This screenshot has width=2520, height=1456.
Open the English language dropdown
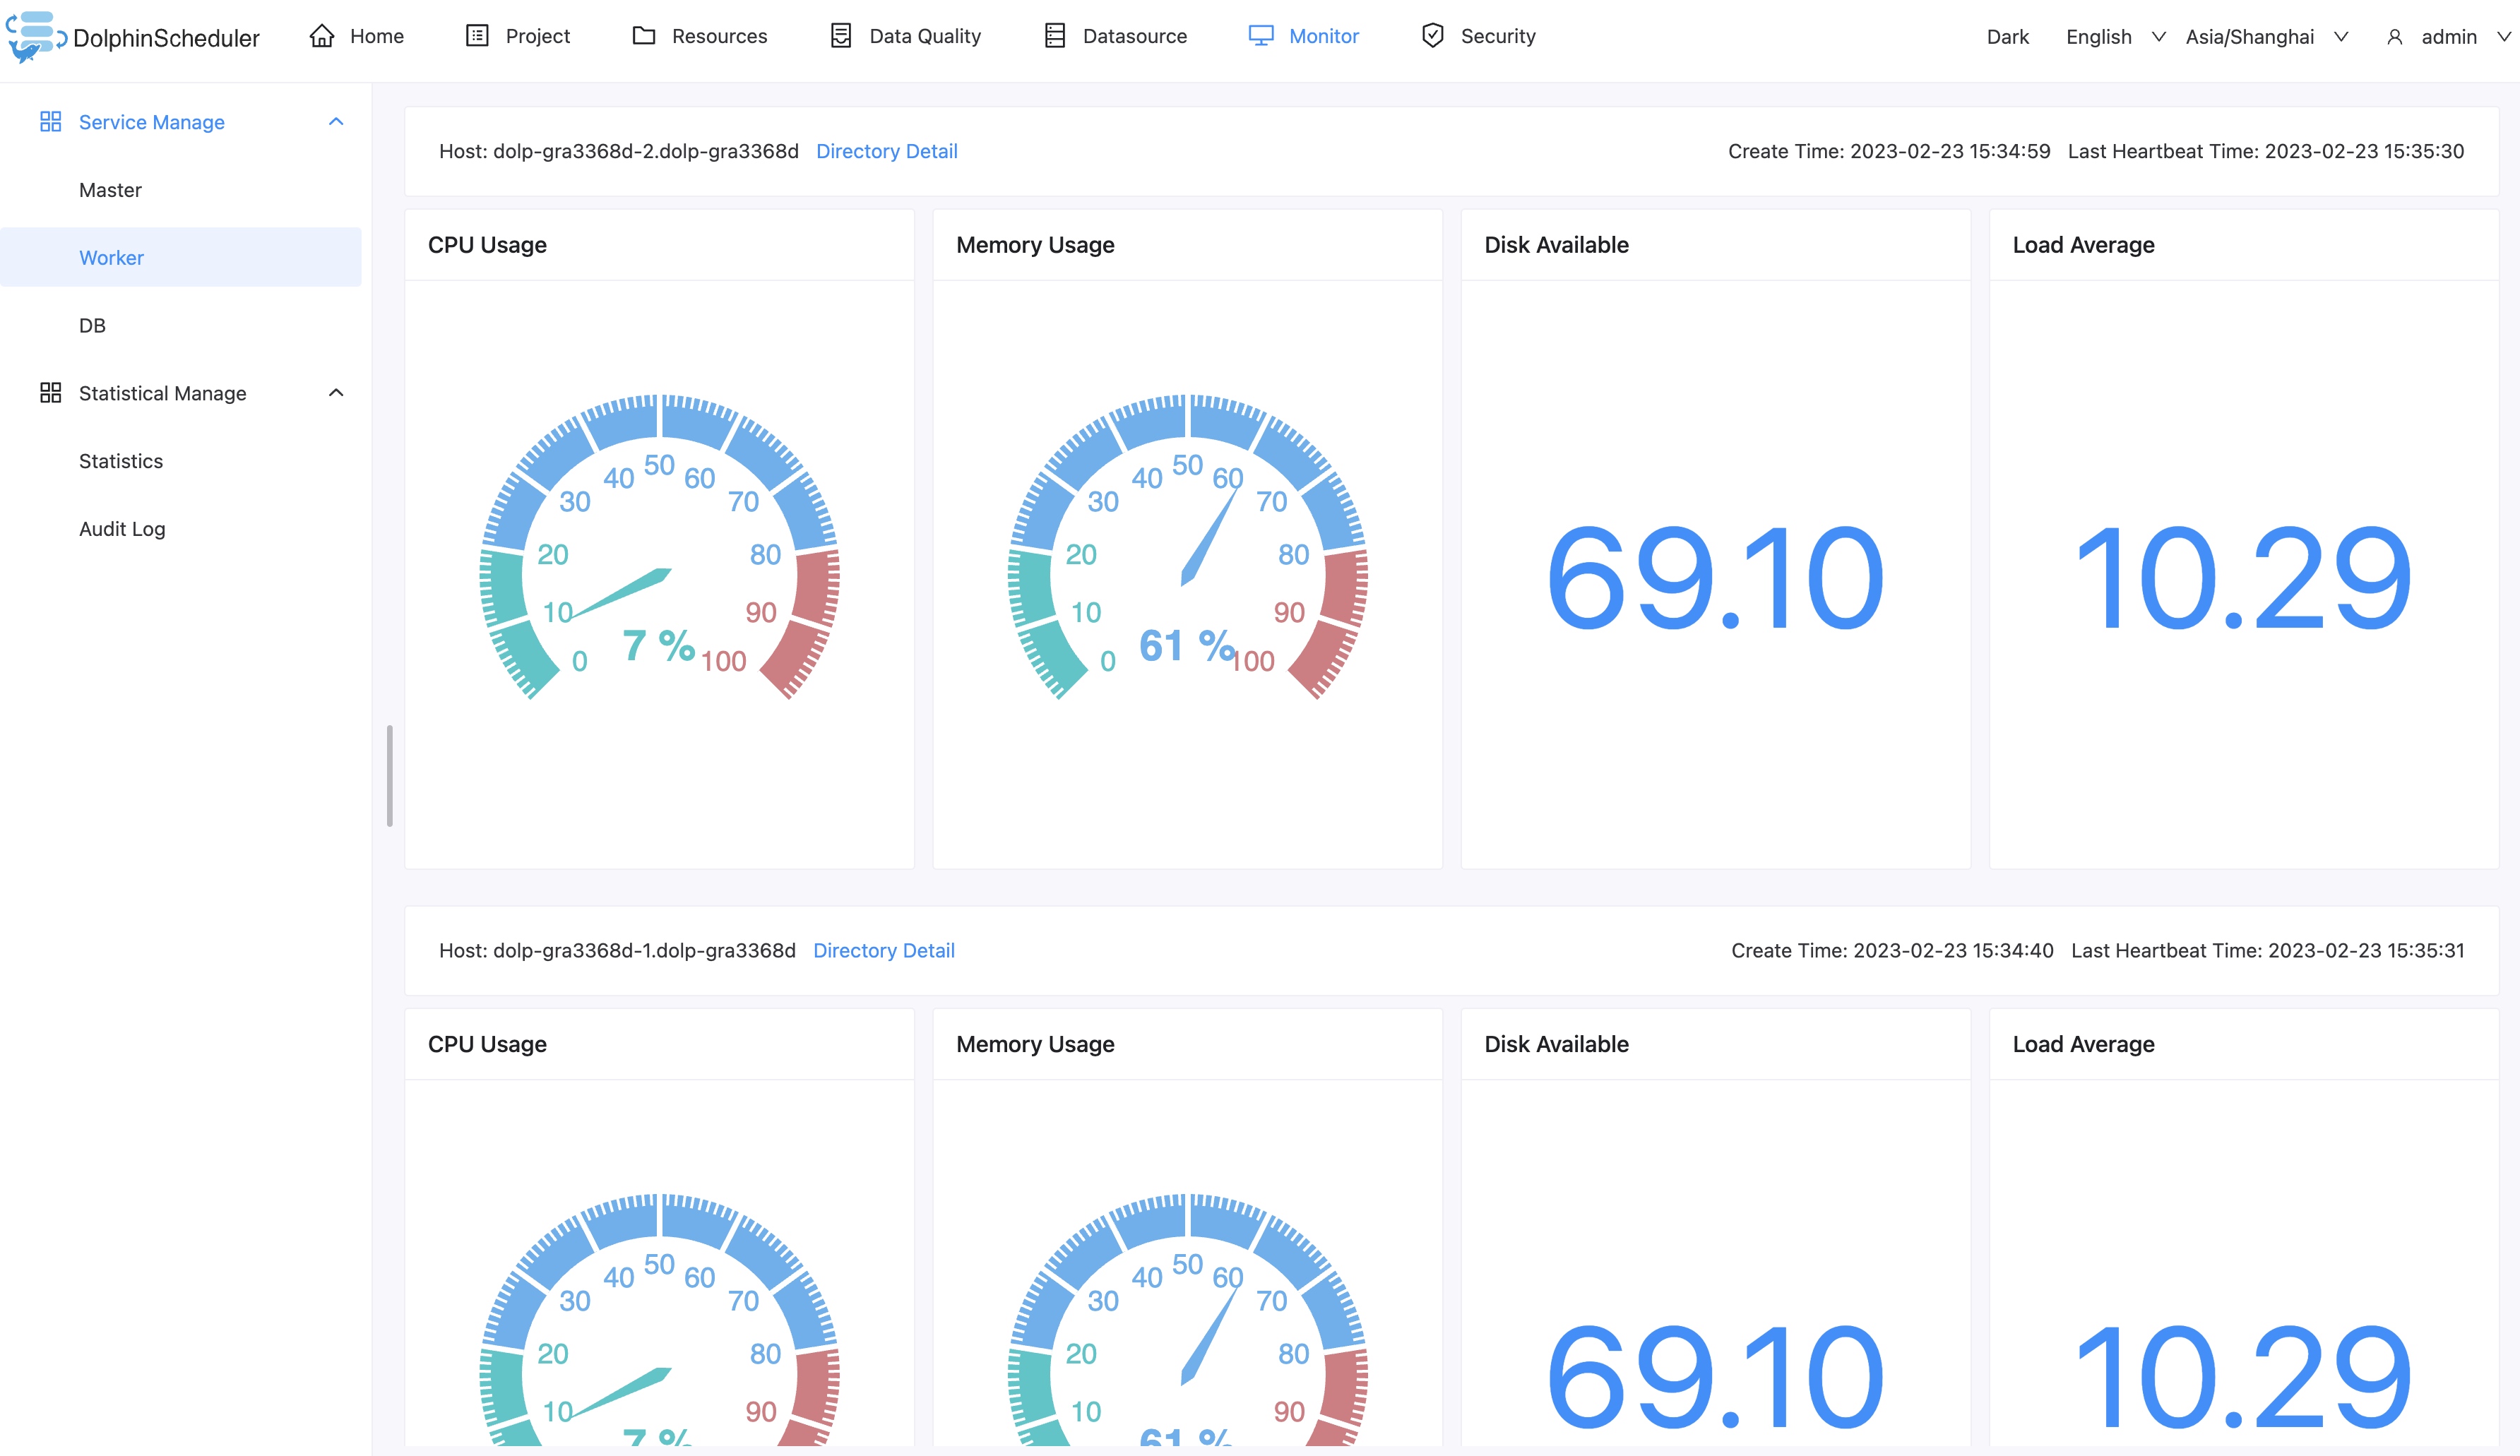click(2114, 37)
